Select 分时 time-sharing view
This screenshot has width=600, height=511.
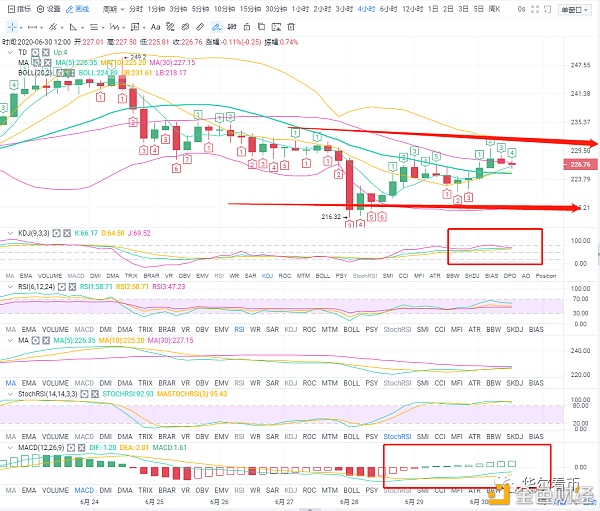[136, 9]
